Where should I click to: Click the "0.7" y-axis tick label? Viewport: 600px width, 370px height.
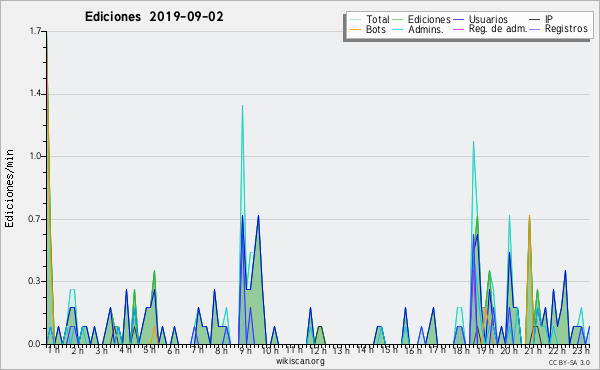tap(35, 219)
